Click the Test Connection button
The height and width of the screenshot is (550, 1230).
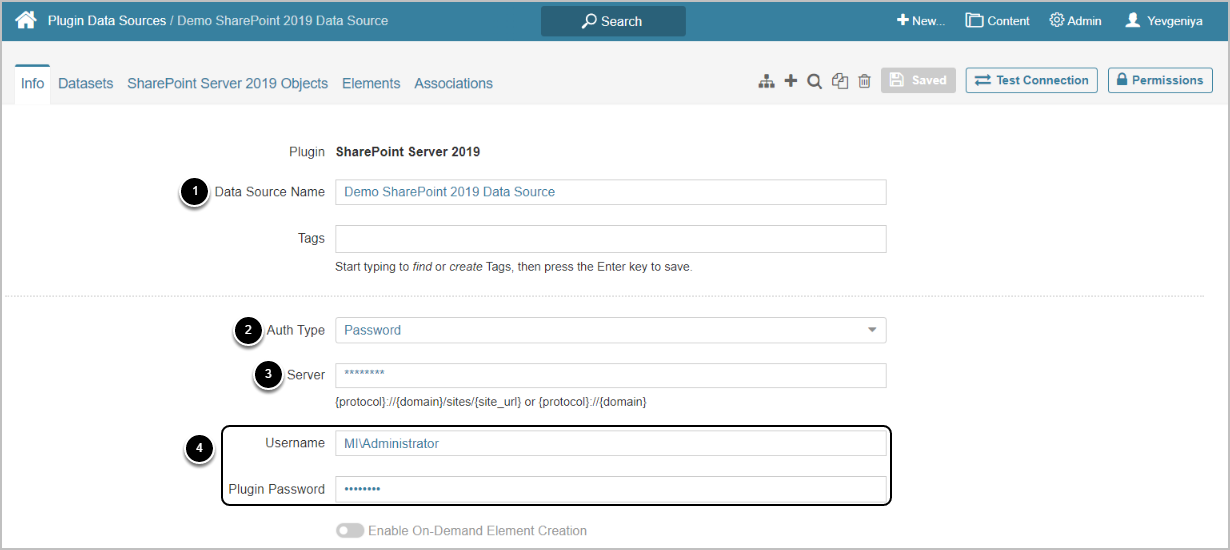pos(1031,81)
